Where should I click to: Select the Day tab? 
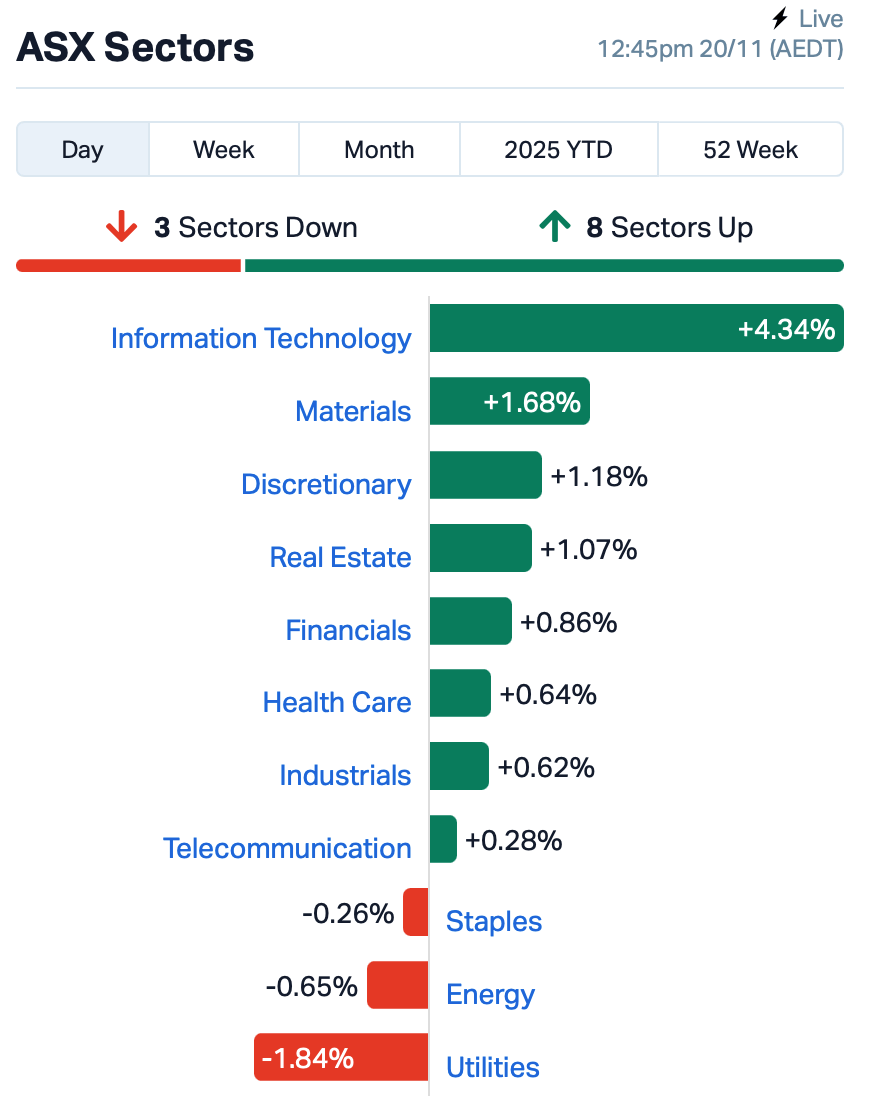tap(82, 150)
